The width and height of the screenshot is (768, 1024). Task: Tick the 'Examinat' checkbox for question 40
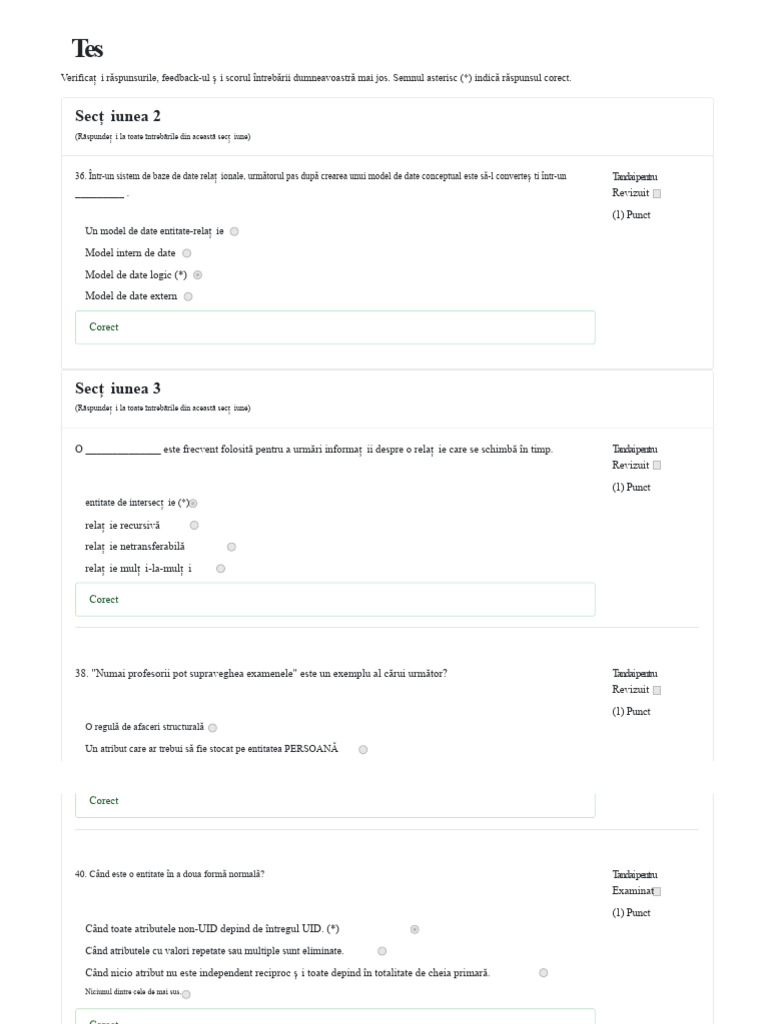coord(657,891)
